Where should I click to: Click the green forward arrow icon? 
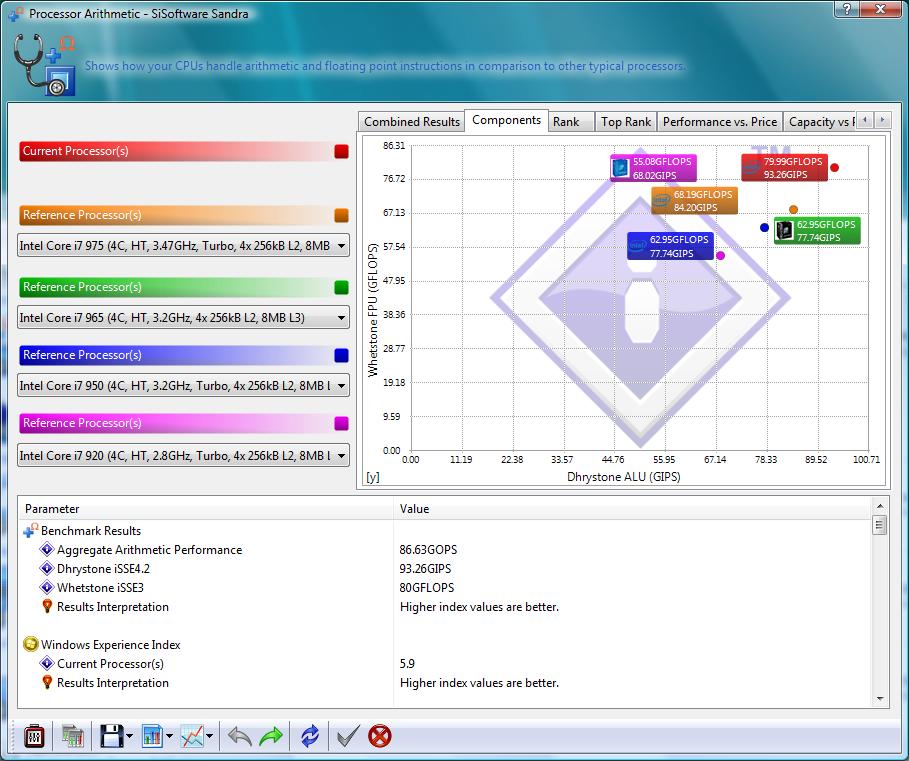point(271,737)
